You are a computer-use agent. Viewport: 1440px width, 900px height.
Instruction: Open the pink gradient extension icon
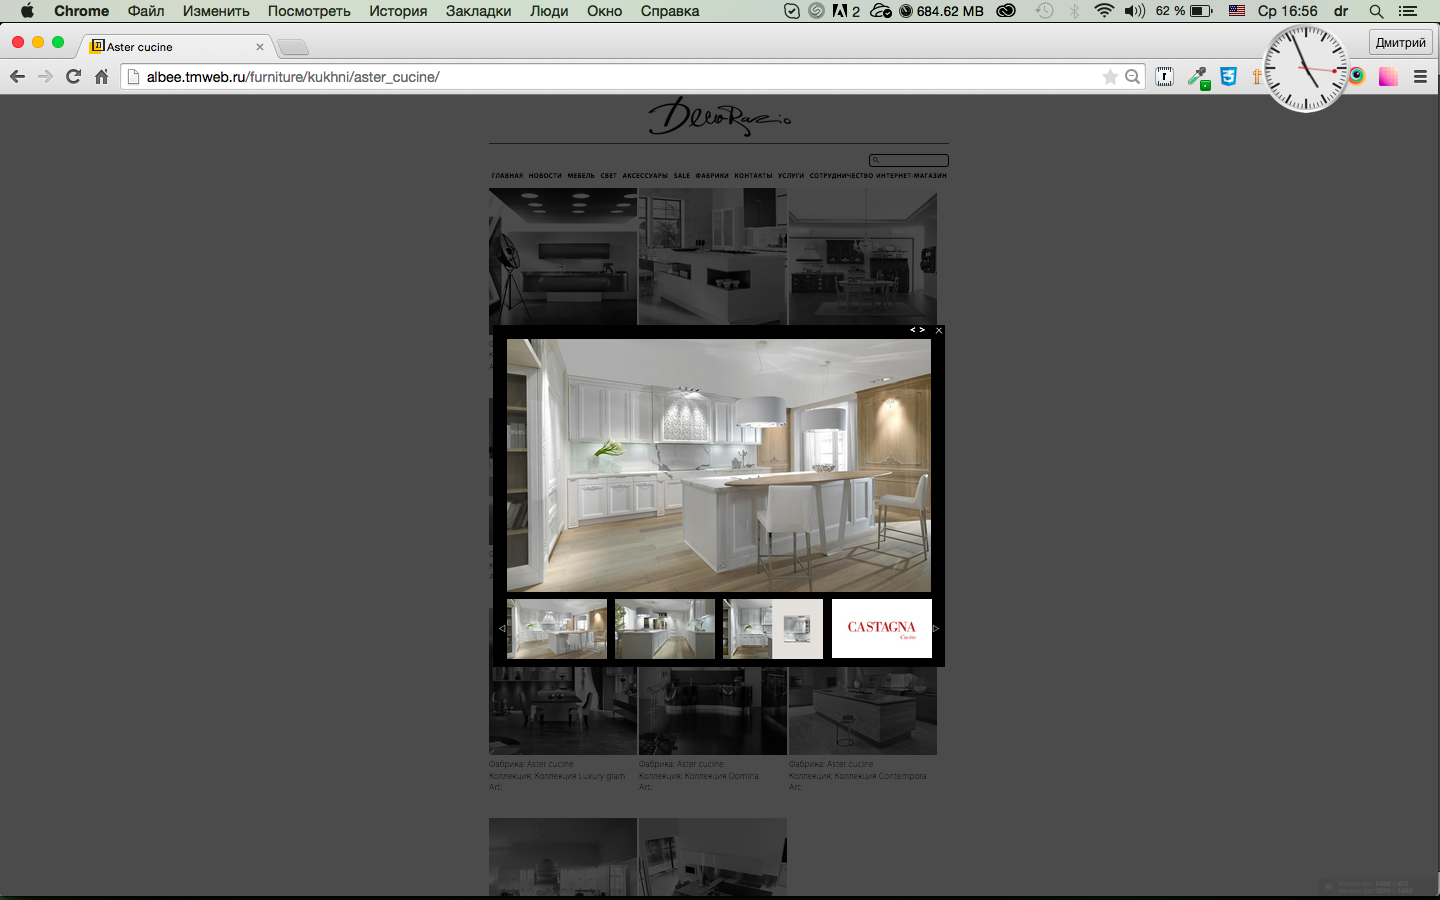pyautogui.click(x=1388, y=77)
